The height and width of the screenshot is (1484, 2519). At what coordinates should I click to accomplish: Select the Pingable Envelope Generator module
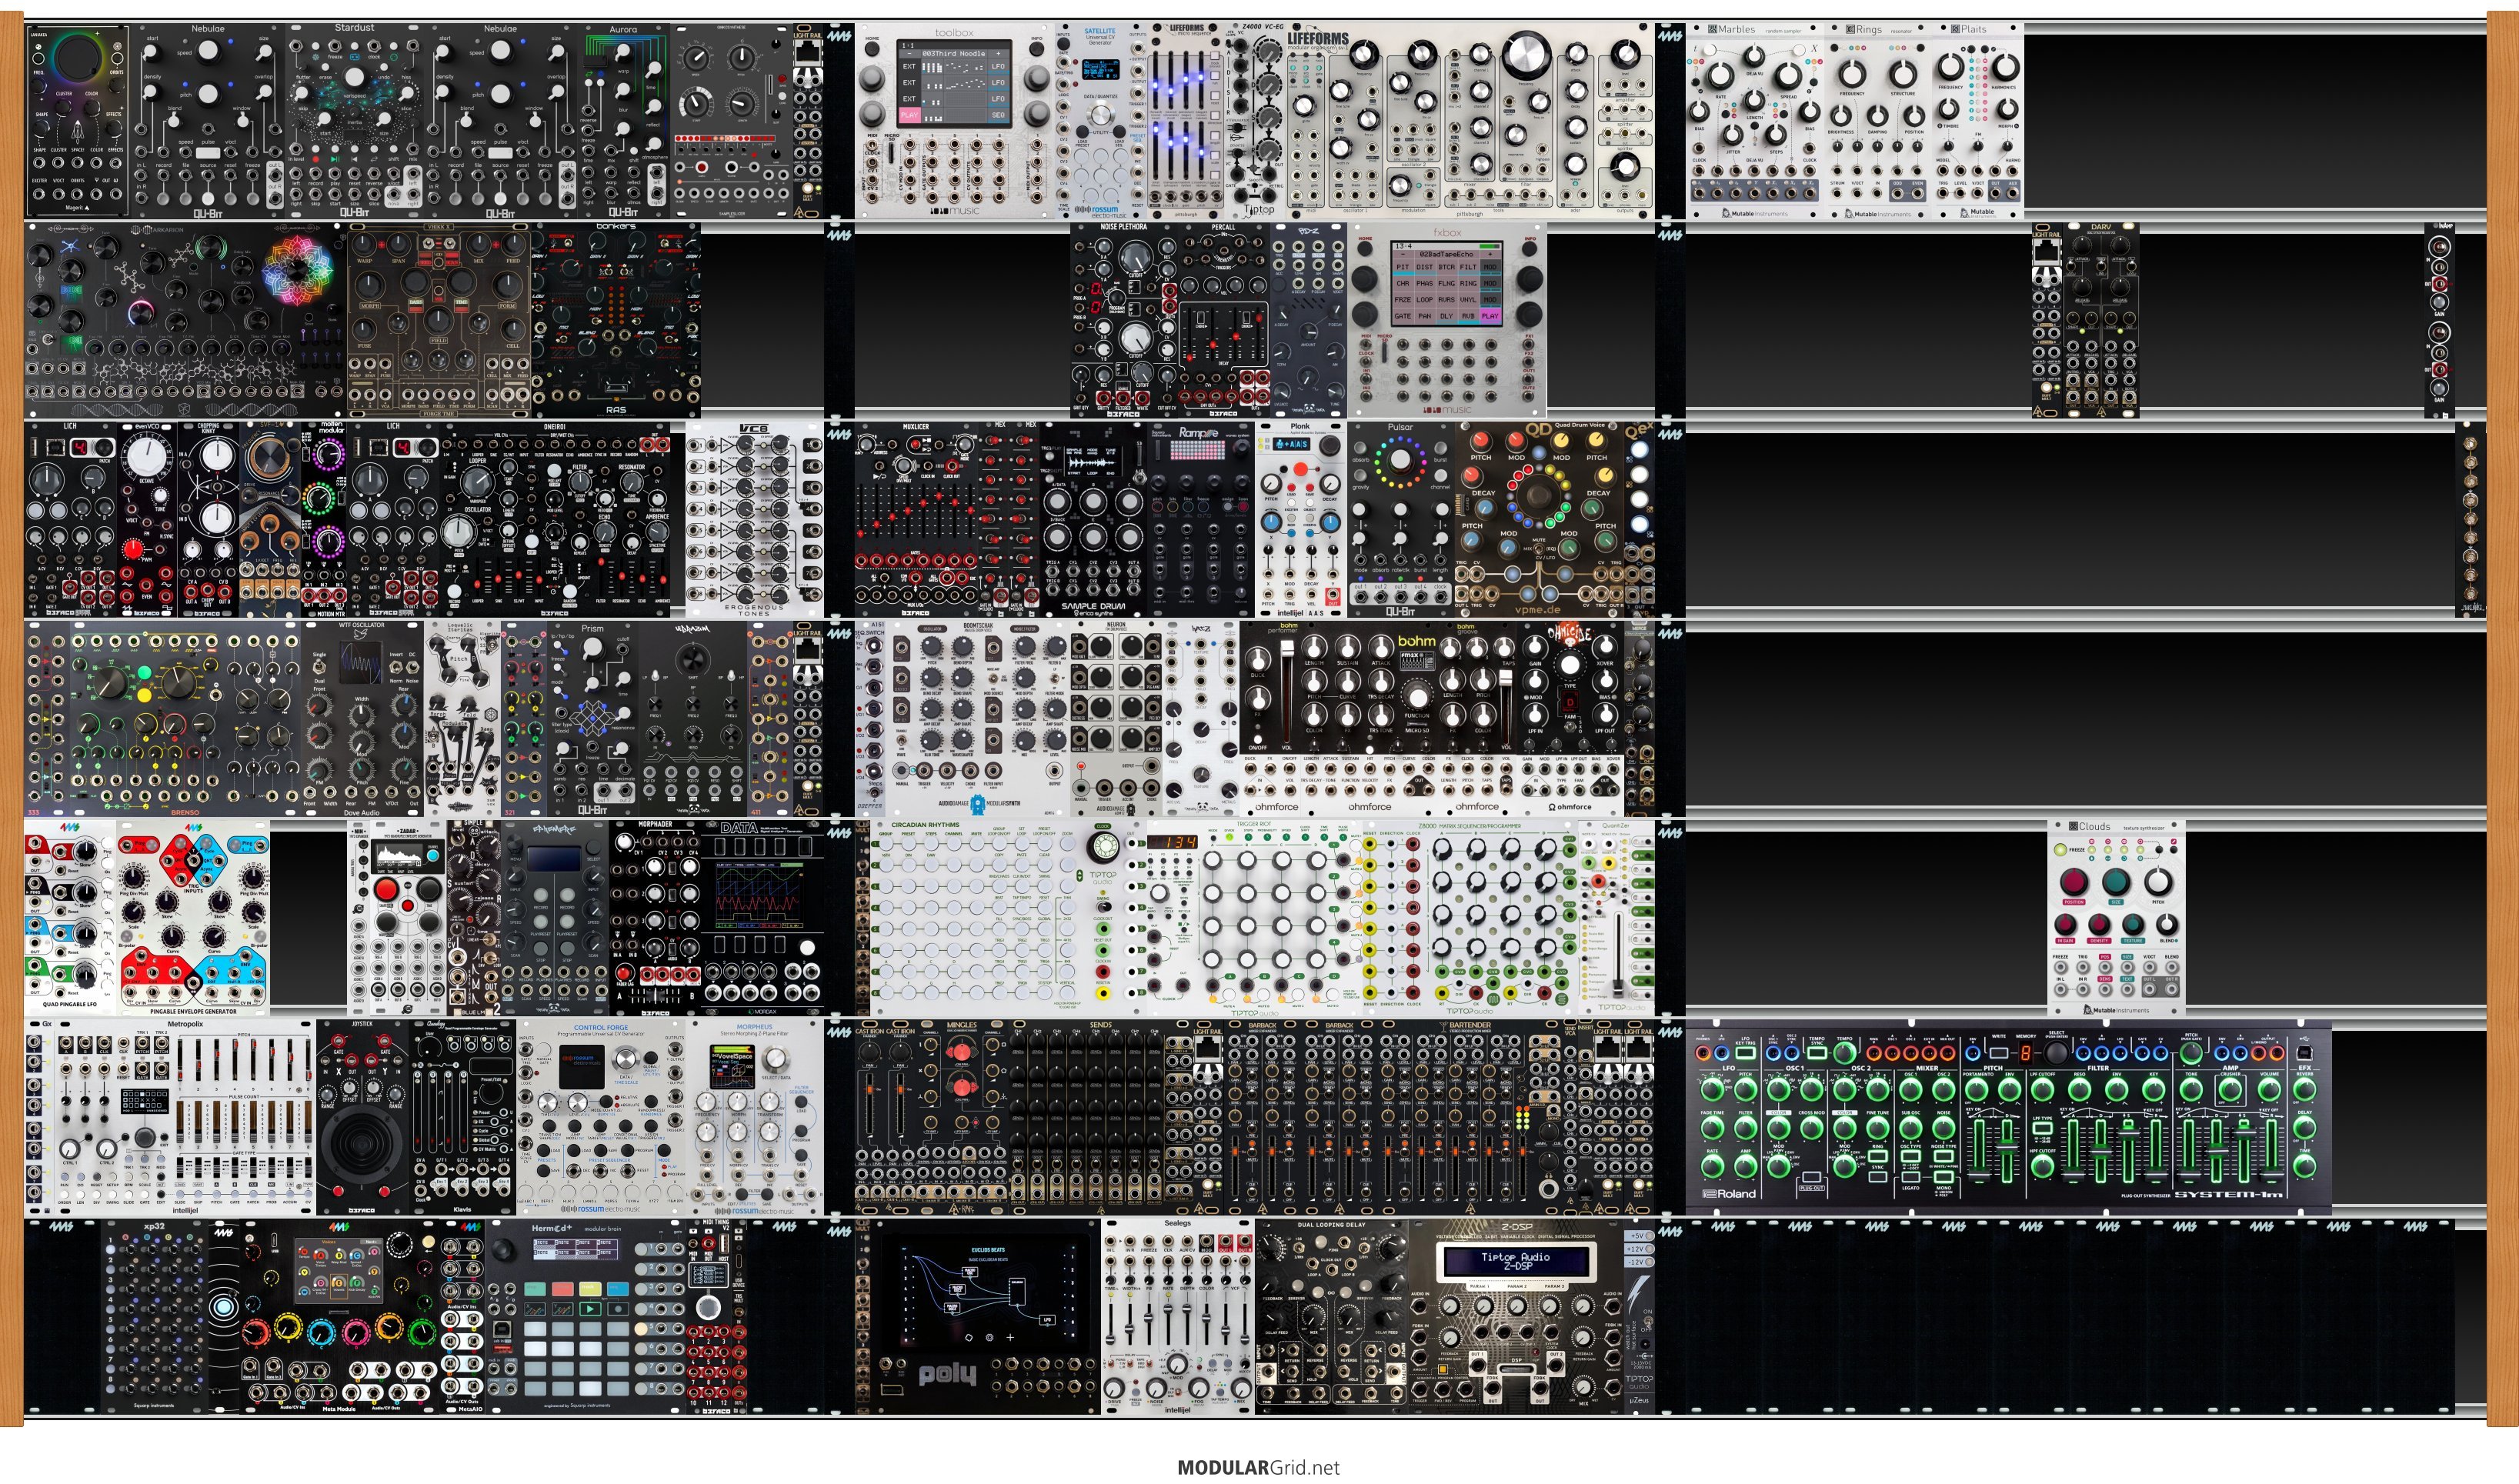point(193,918)
